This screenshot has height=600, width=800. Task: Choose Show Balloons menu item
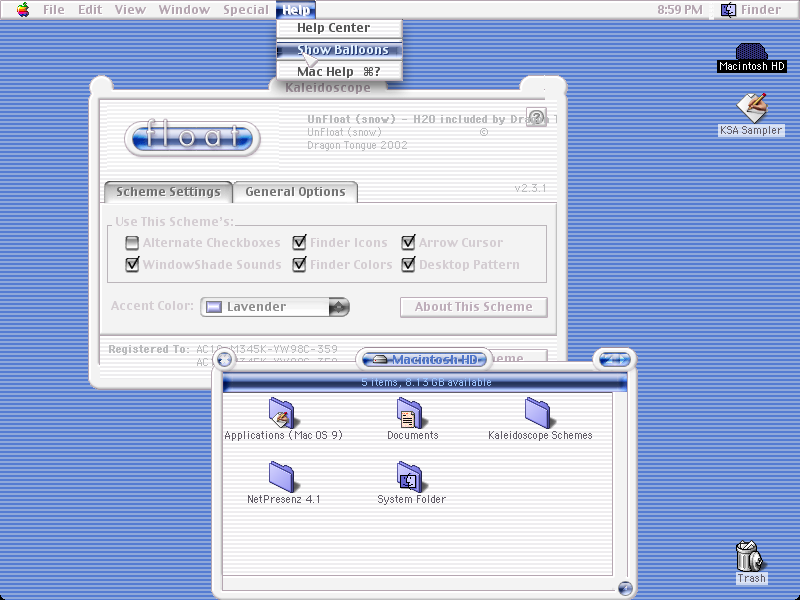tap(339, 50)
